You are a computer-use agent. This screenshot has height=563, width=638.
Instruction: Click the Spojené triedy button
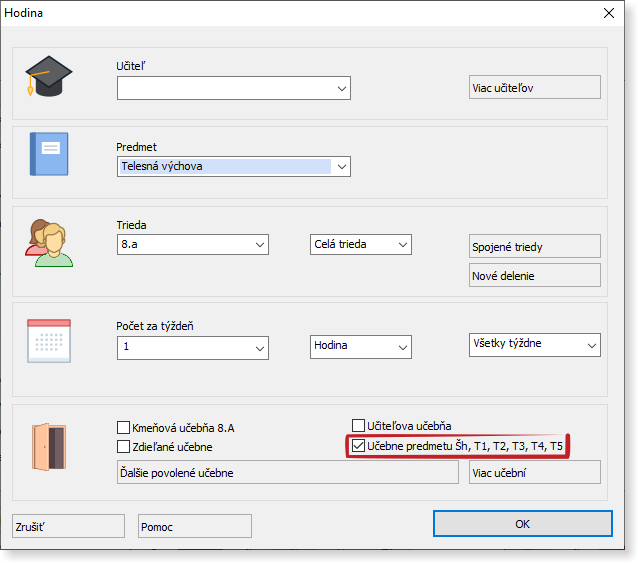point(535,246)
